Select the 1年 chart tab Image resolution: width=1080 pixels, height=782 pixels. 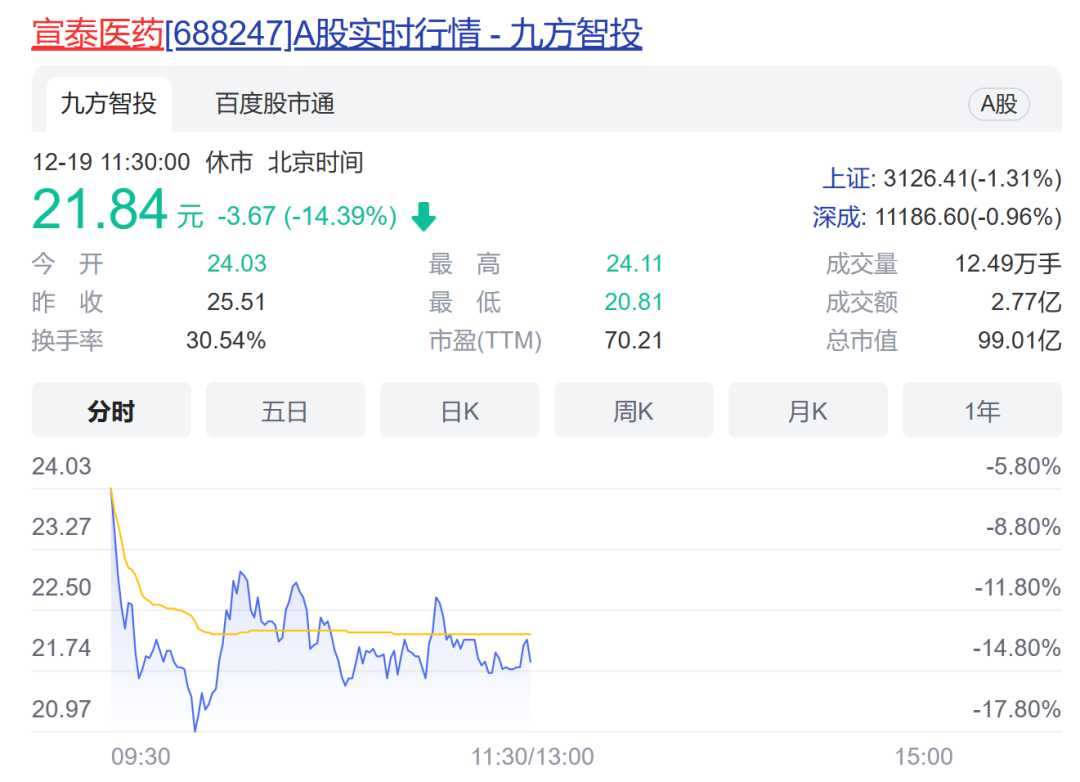982,411
